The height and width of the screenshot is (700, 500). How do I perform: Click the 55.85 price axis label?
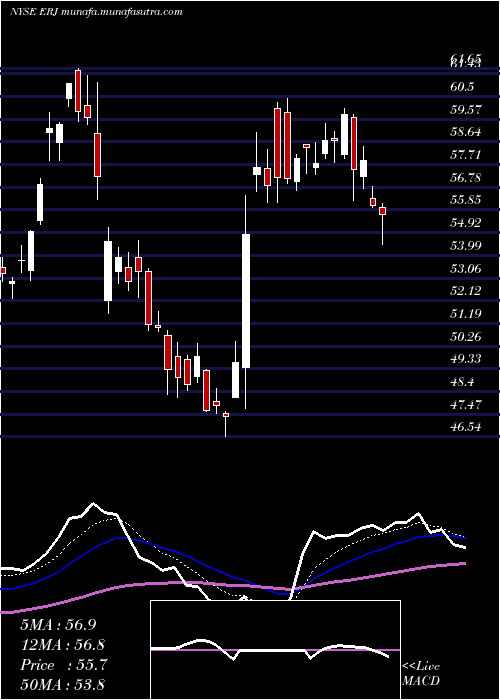pos(466,200)
